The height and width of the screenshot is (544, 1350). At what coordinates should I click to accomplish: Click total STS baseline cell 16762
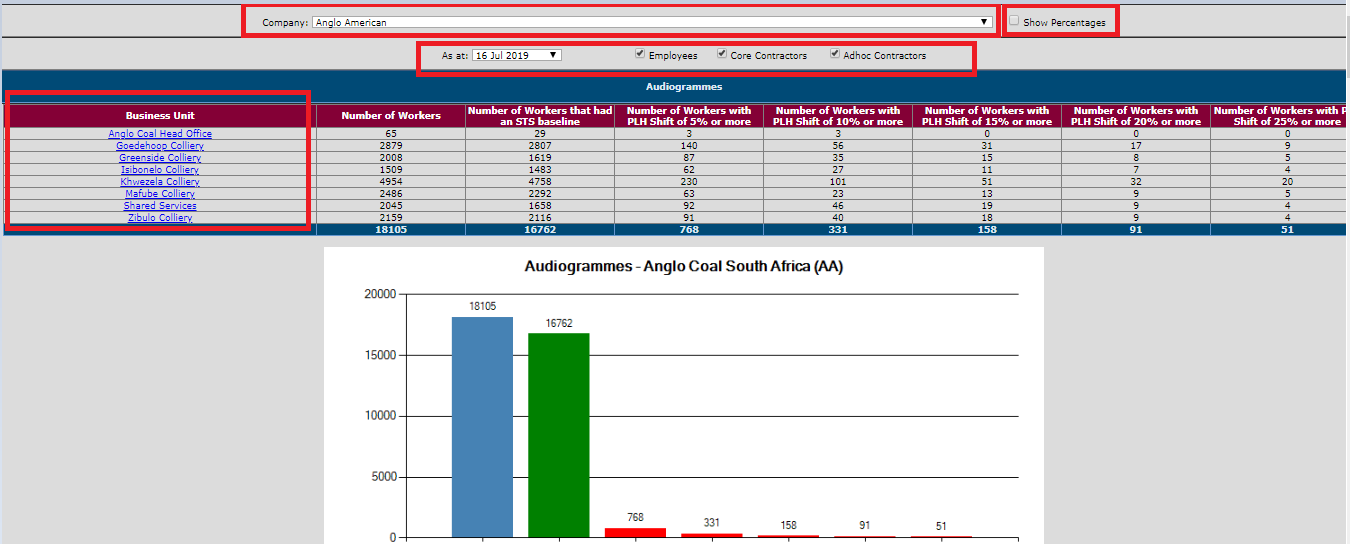pos(540,230)
